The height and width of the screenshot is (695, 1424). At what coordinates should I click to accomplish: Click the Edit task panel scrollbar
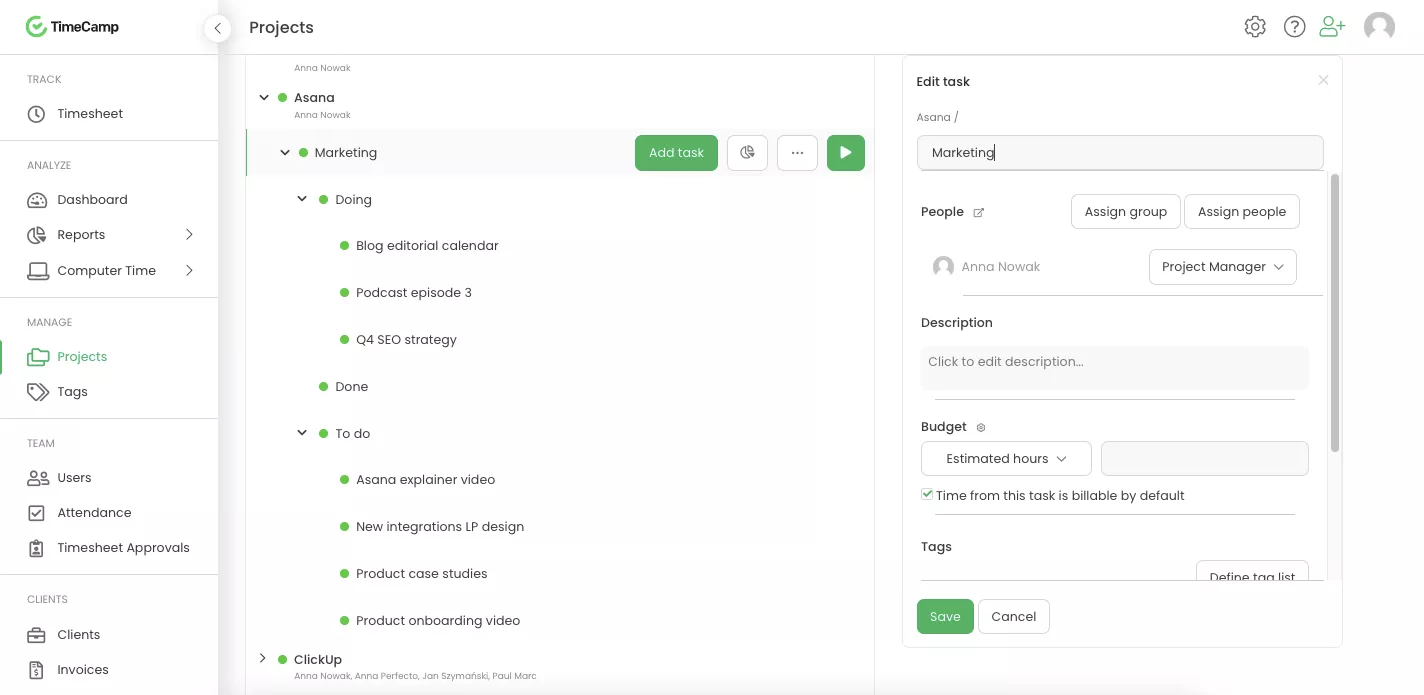point(1334,310)
